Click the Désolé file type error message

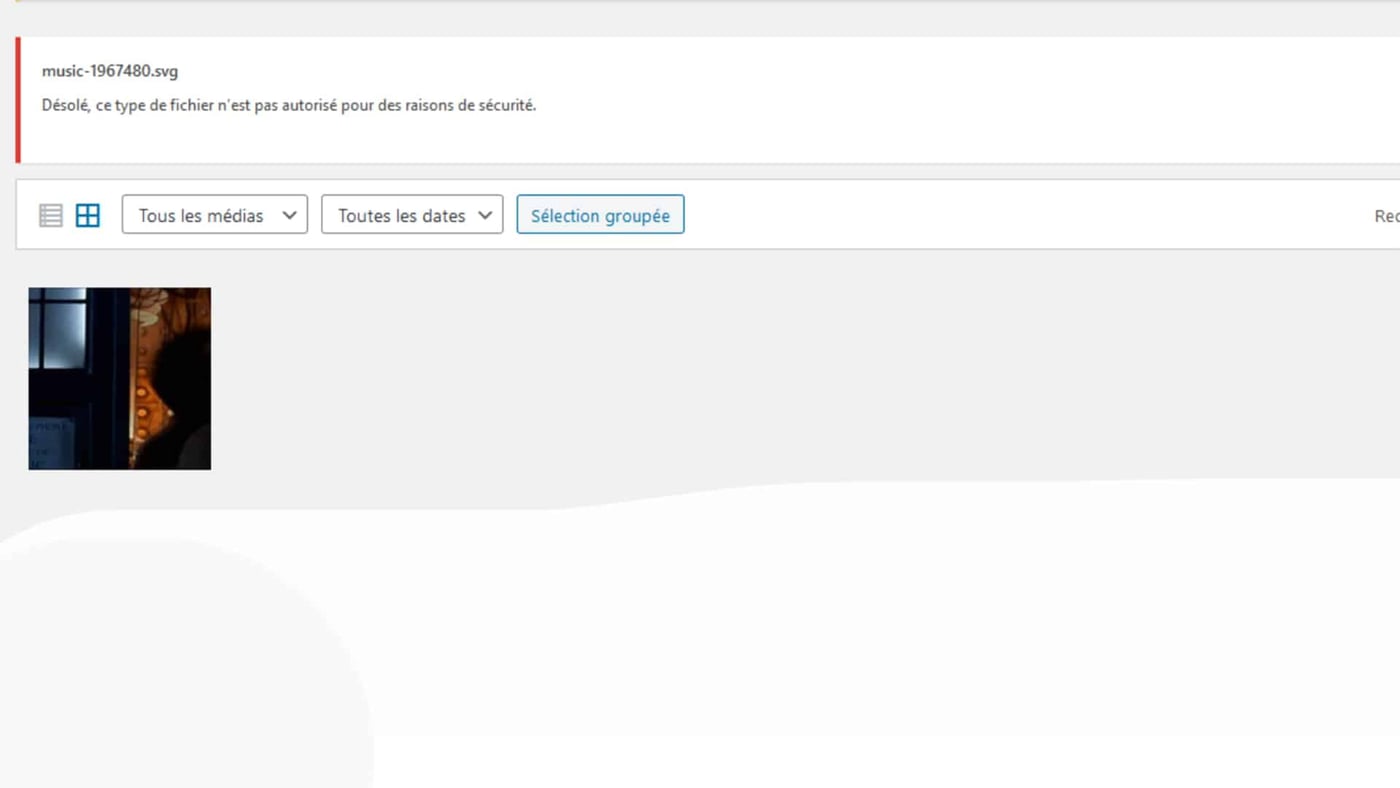point(288,105)
